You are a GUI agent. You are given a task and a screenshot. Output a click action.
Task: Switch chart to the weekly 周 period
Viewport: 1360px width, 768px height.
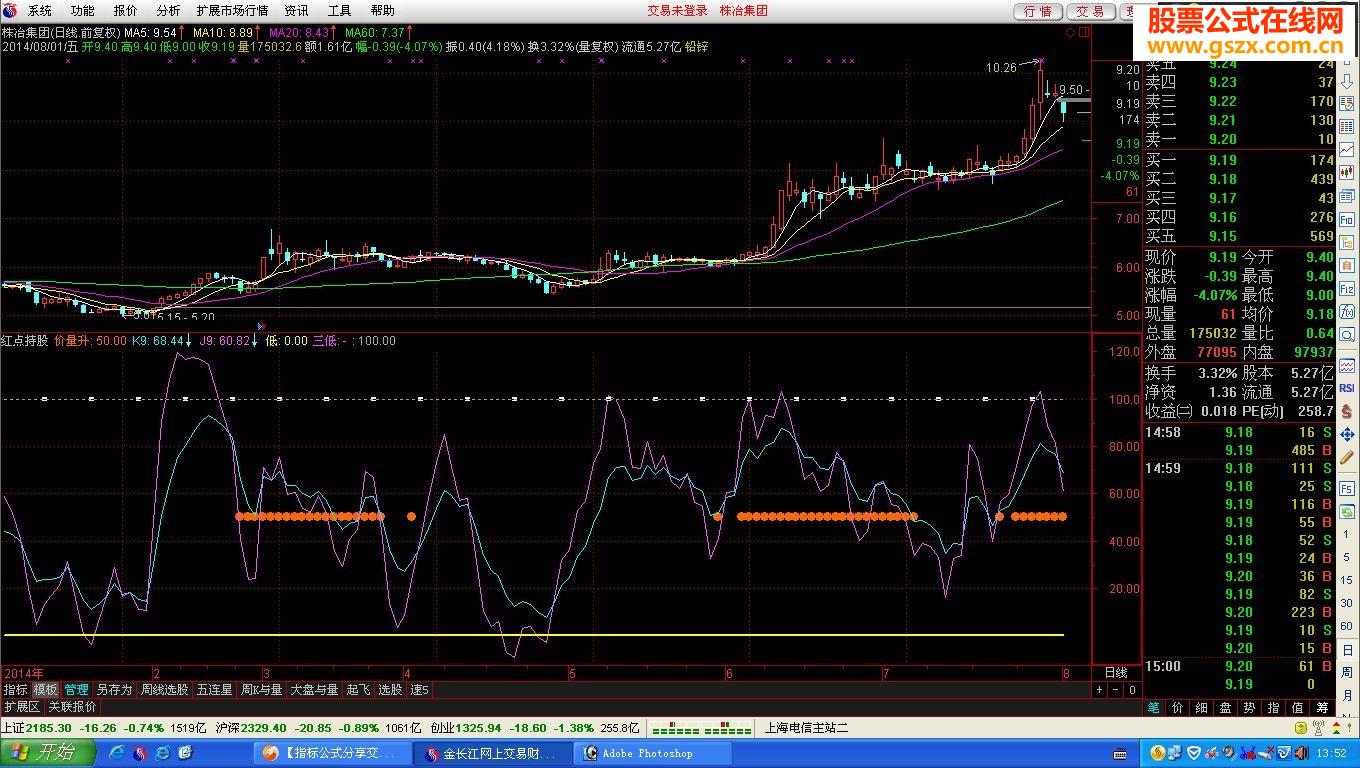[1347, 672]
